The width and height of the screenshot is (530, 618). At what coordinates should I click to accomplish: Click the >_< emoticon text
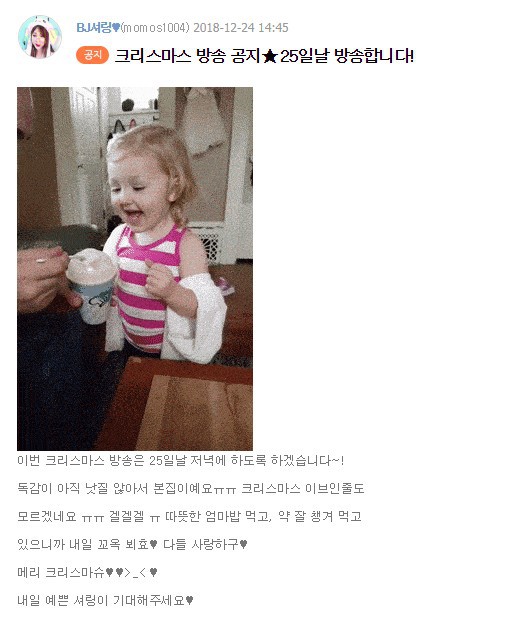[136, 572]
